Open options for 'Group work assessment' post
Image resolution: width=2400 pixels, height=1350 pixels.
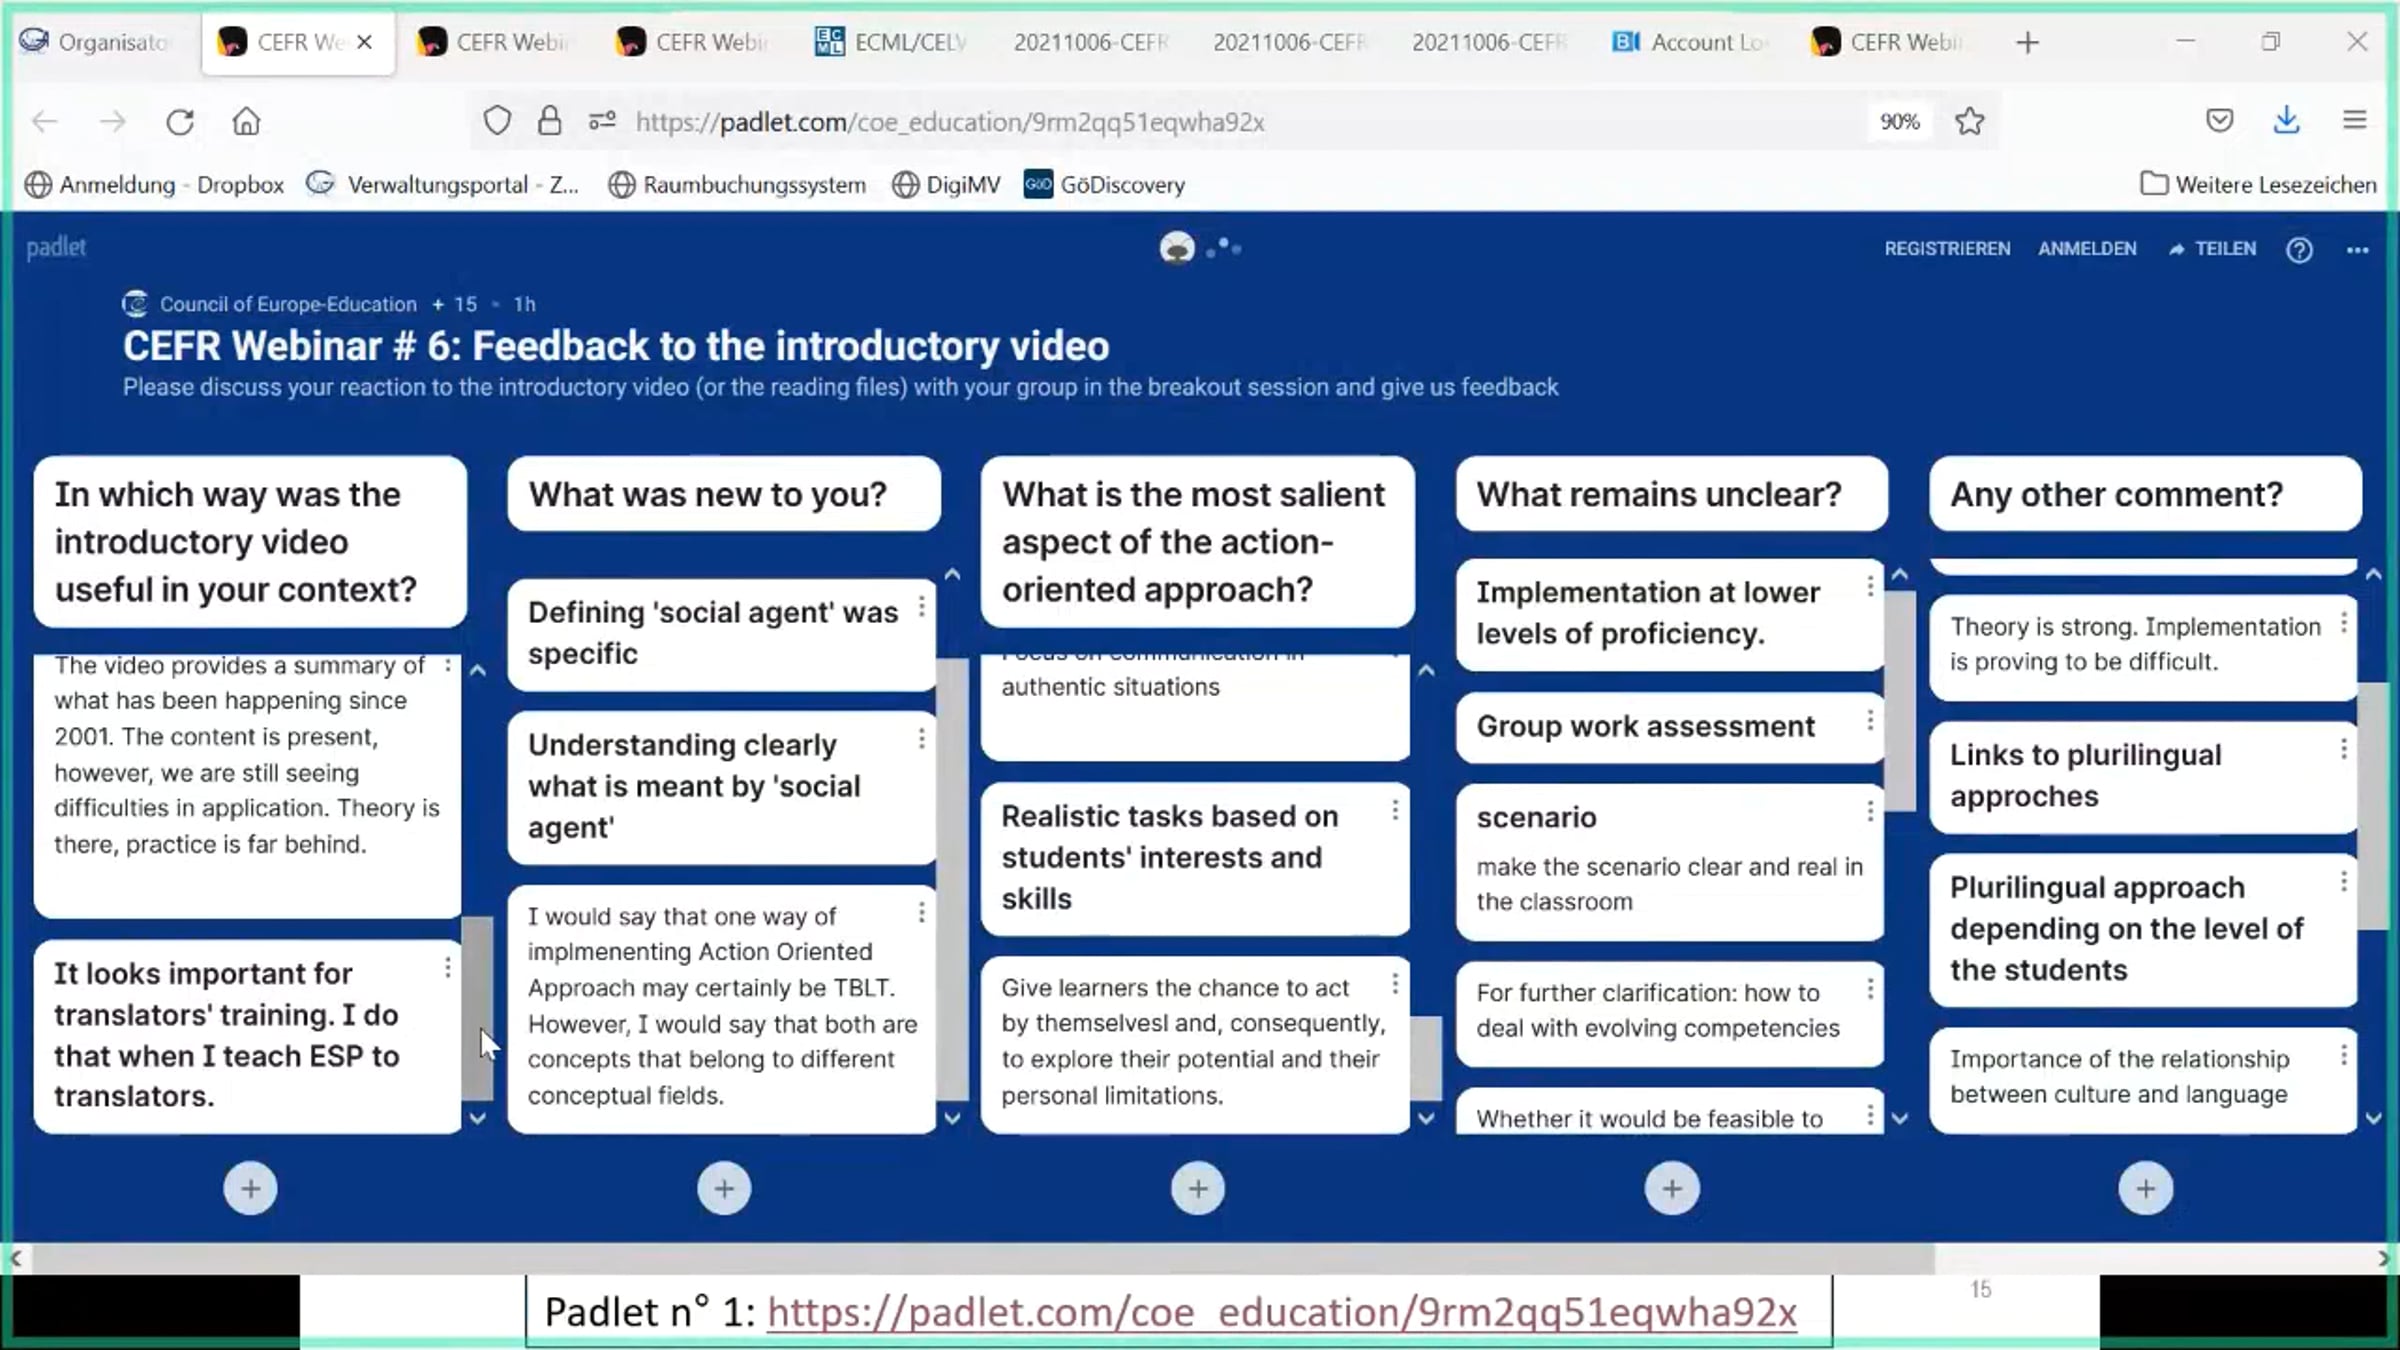1869,720
